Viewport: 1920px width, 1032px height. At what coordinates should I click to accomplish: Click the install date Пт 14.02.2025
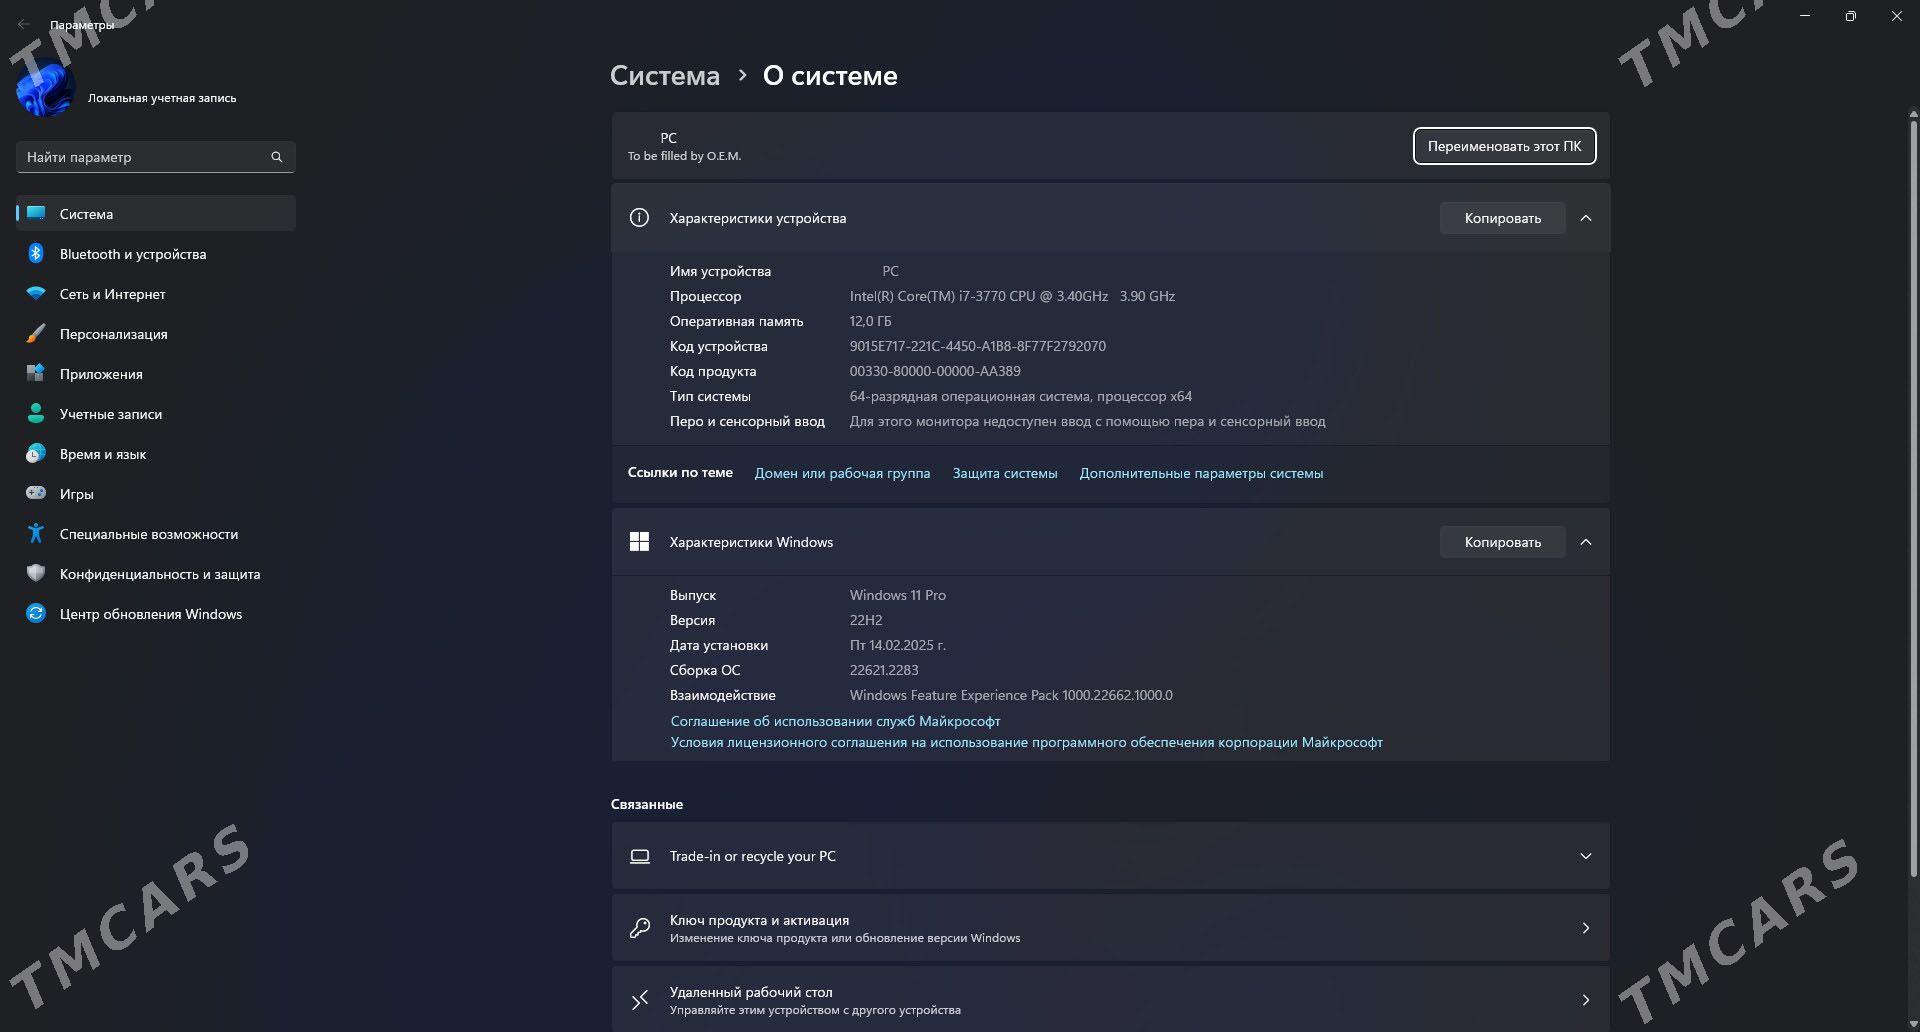tap(897, 645)
